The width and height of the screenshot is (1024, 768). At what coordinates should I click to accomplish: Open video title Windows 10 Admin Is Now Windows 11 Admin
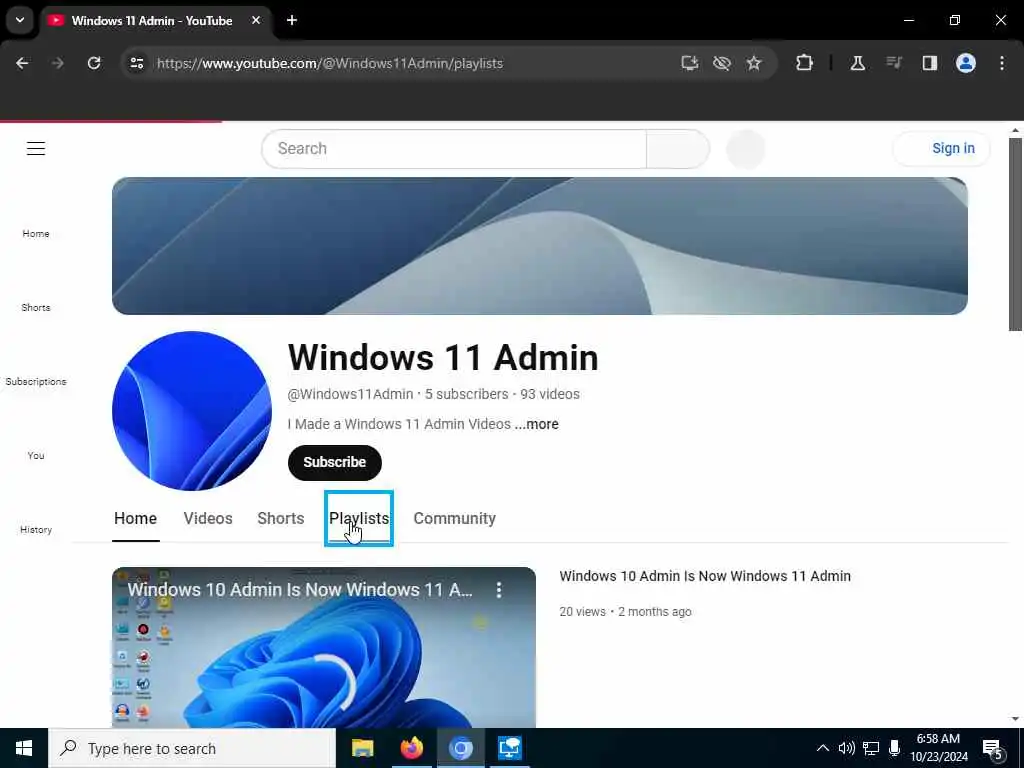point(705,576)
